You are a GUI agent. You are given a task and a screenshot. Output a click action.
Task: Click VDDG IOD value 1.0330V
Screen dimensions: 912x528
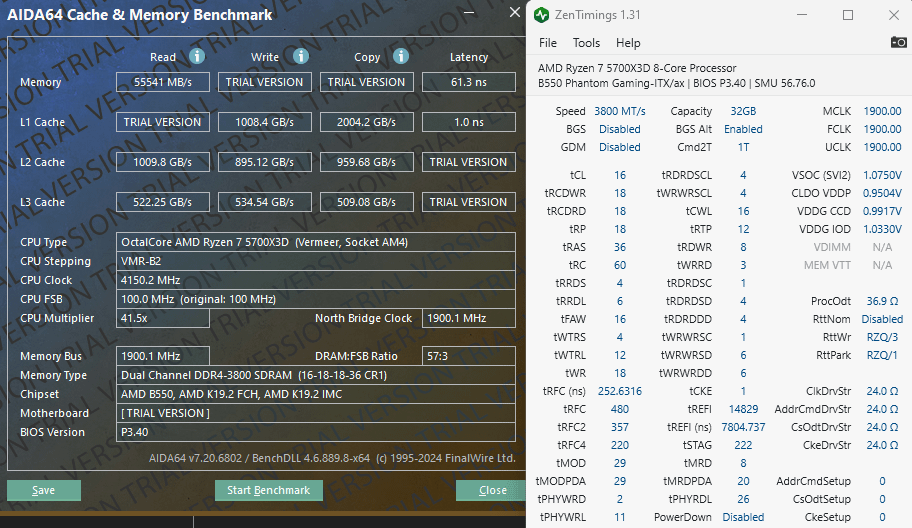[x=882, y=229]
